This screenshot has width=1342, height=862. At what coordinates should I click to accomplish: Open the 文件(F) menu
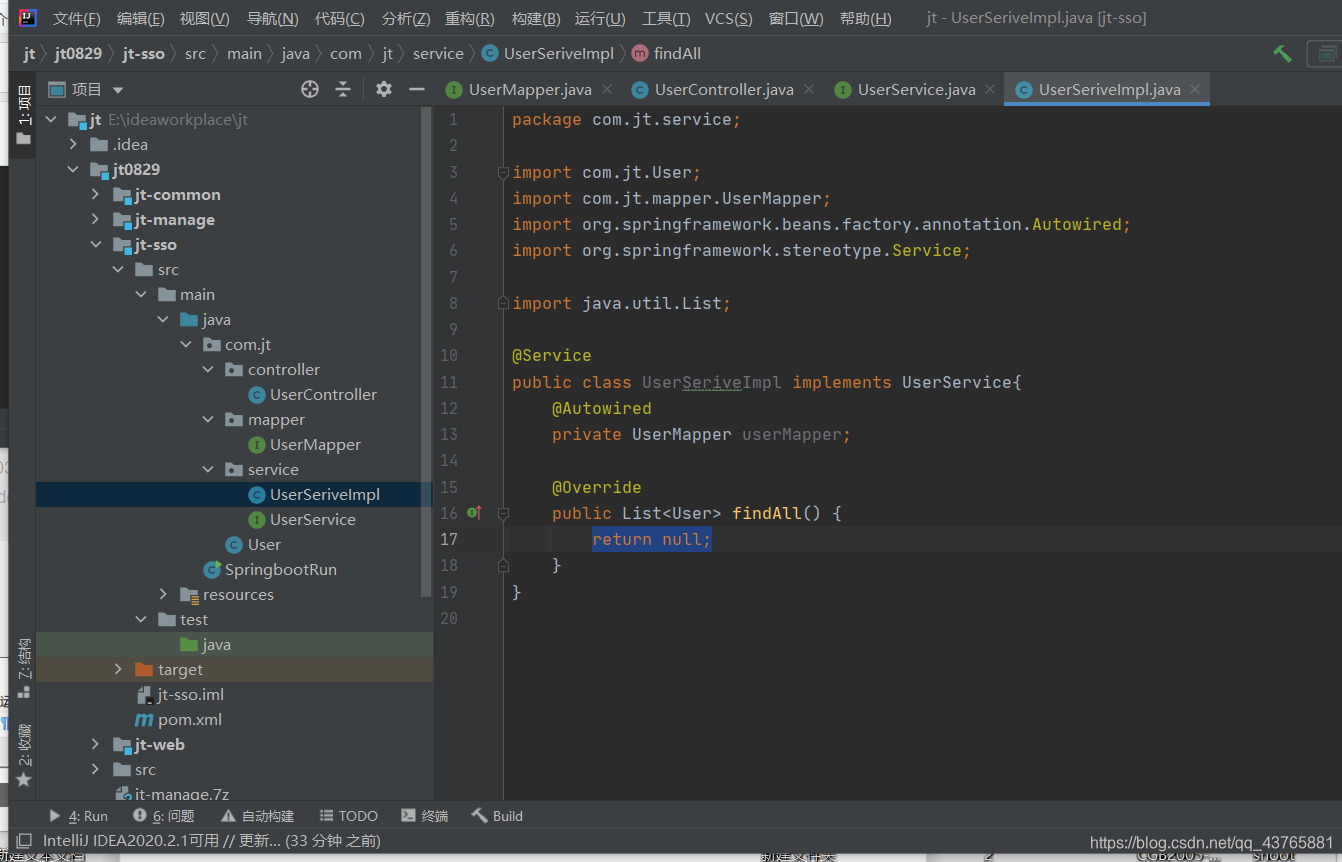click(x=76, y=18)
